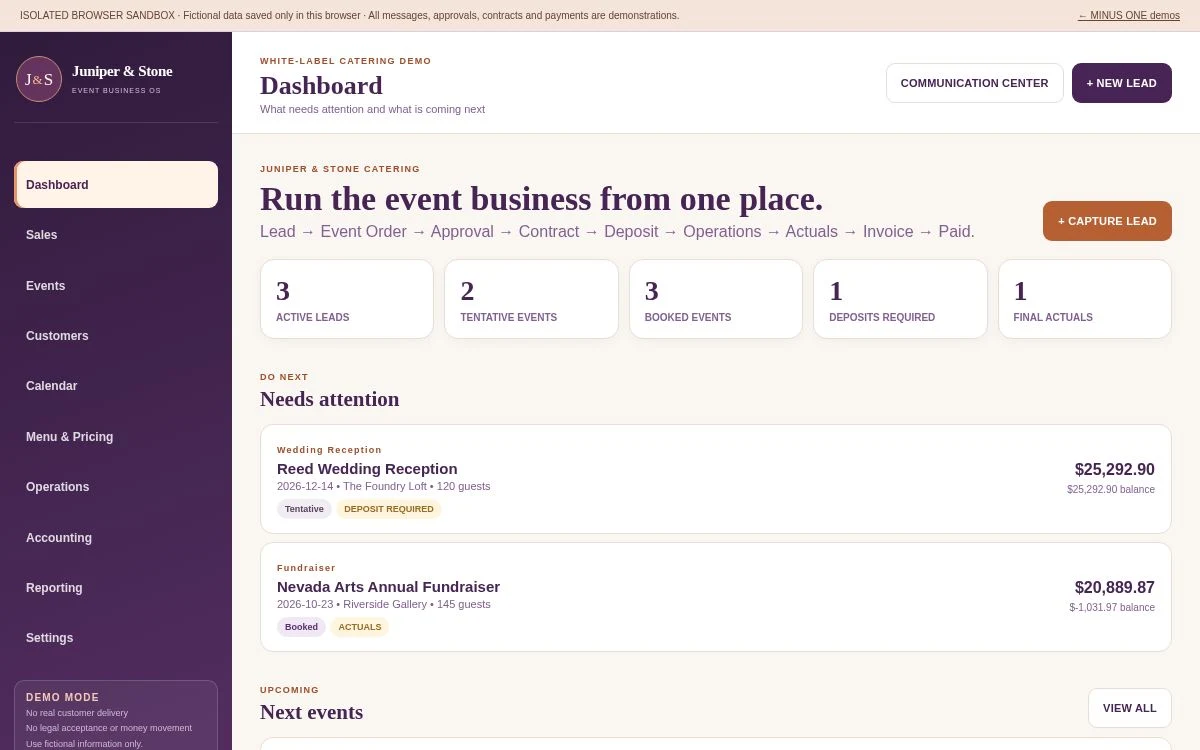Image resolution: width=1200 pixels, height=750 pixels.
Task: Open the Active Leads stat card
Action: 347,299
